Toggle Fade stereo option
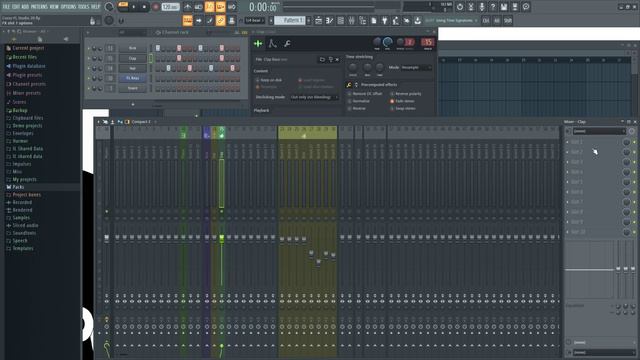 402,101
